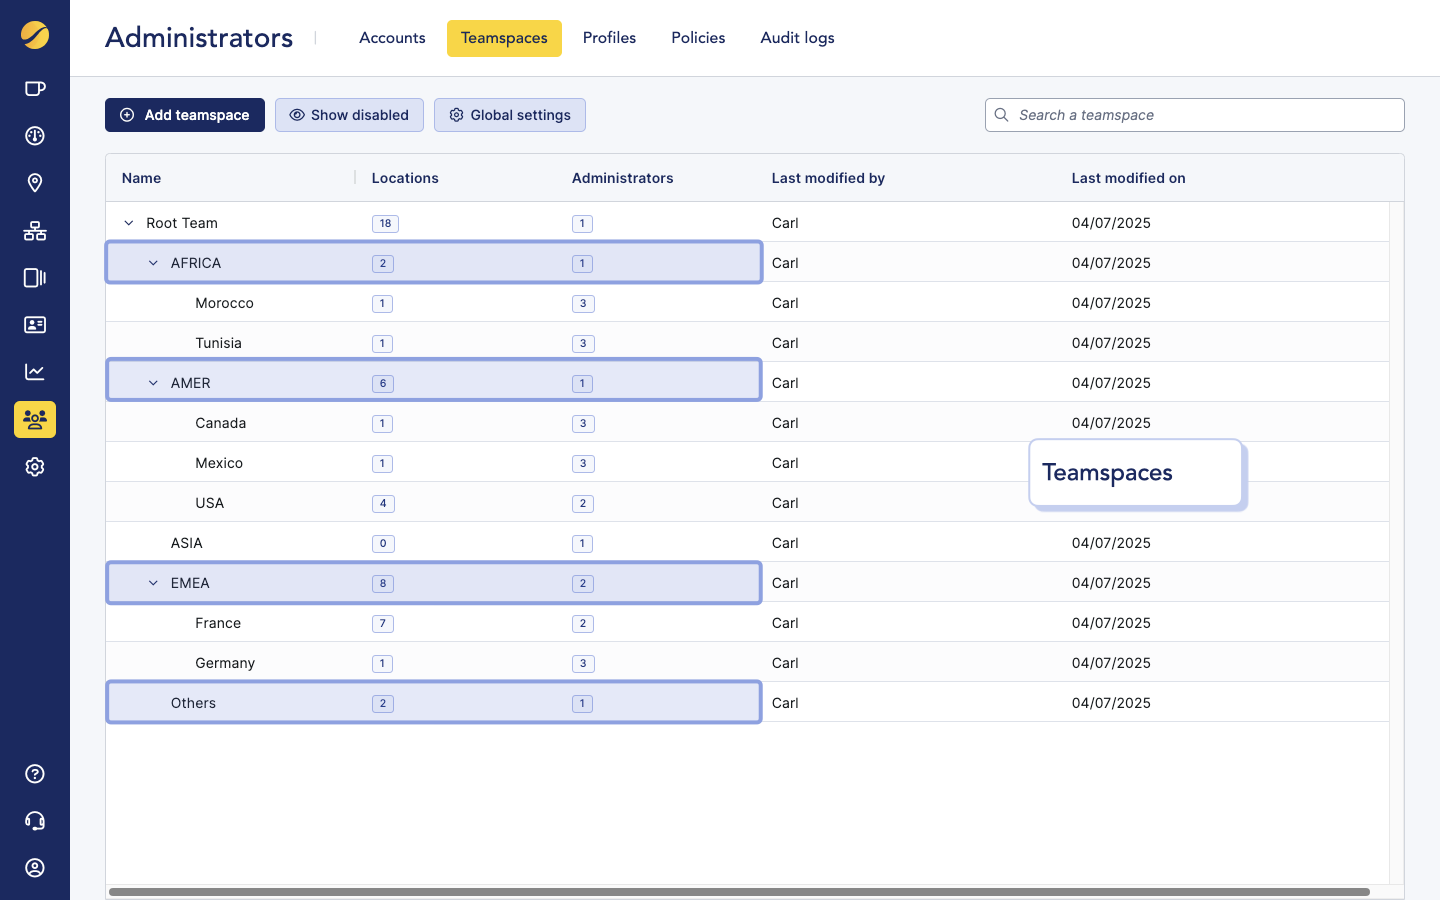Open the ID badge icon in sidebar
The image size is (1440, 900).
pos(35,324)
